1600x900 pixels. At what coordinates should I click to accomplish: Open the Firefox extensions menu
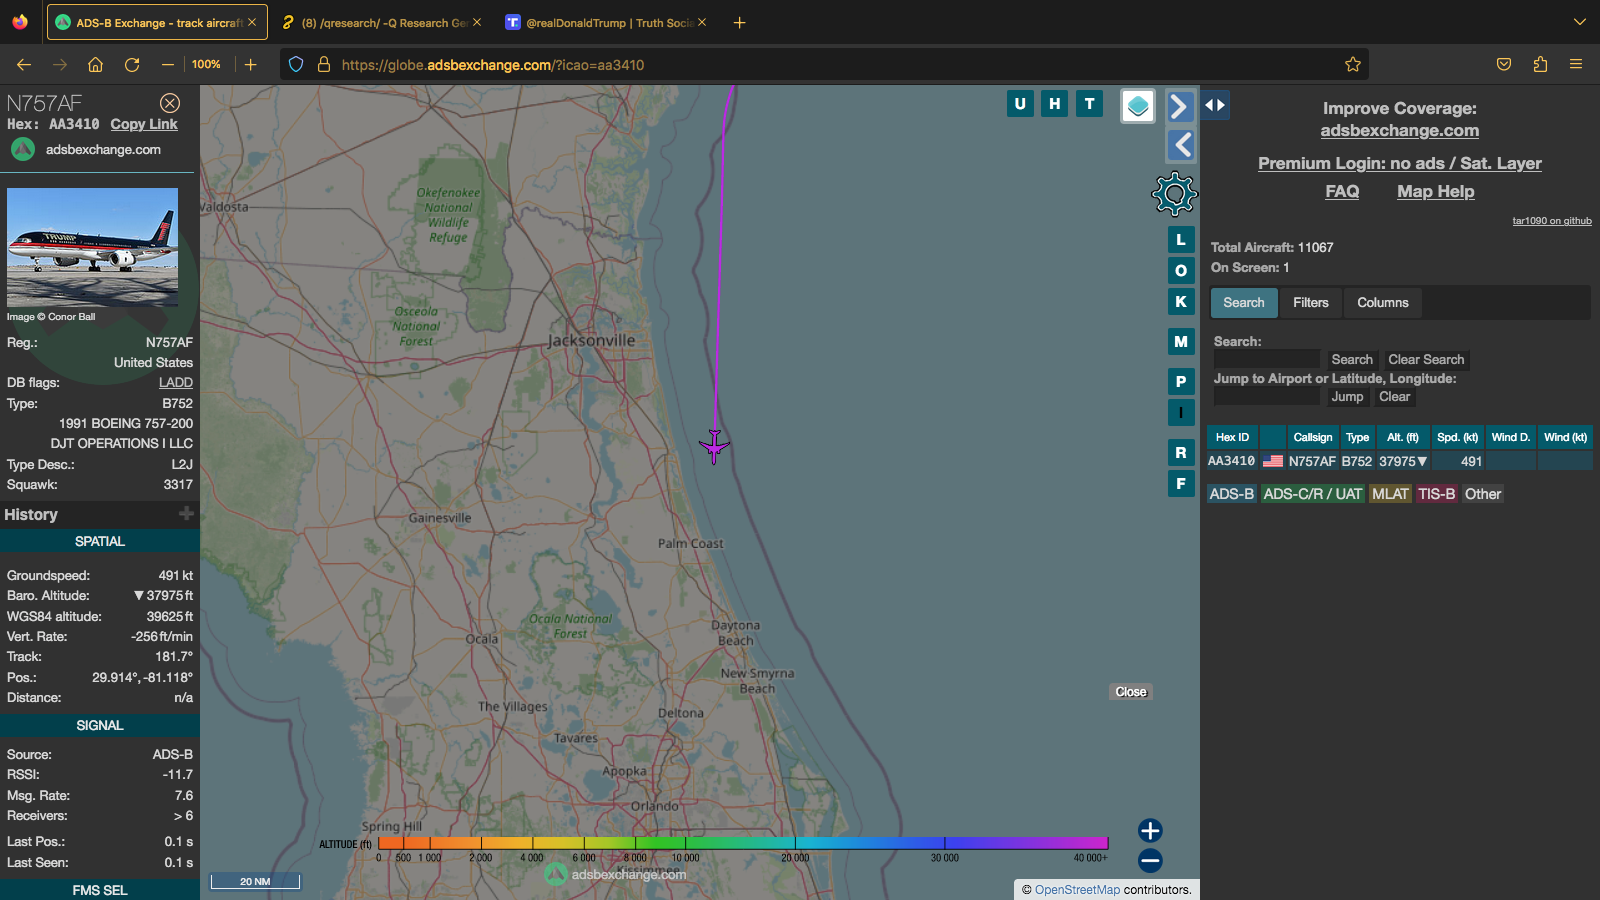(x=1540, y=64)
